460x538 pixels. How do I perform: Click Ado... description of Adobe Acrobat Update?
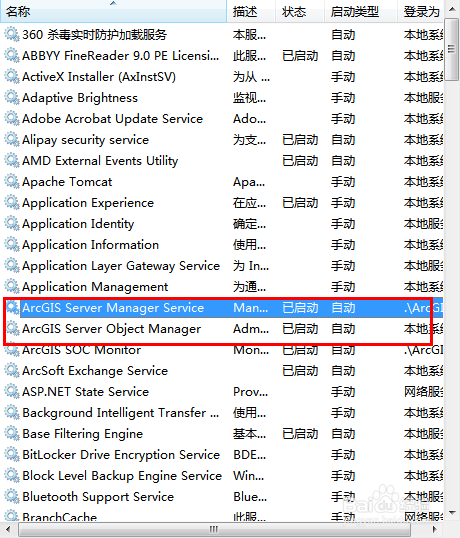(249, 119)
